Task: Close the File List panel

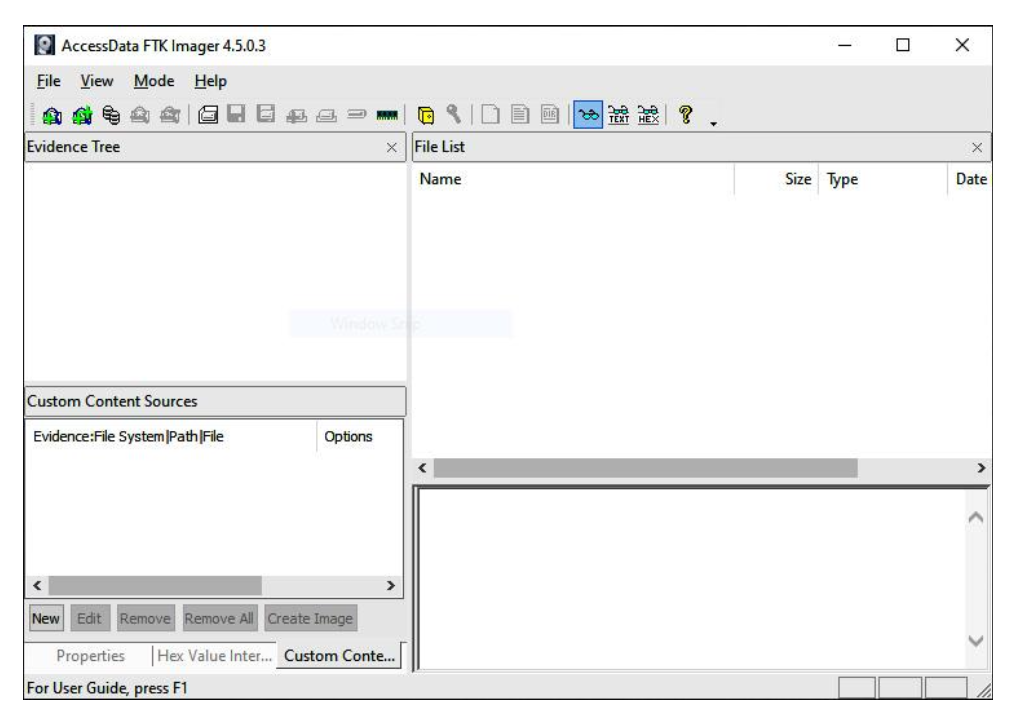Action: [x=977, y=148]
